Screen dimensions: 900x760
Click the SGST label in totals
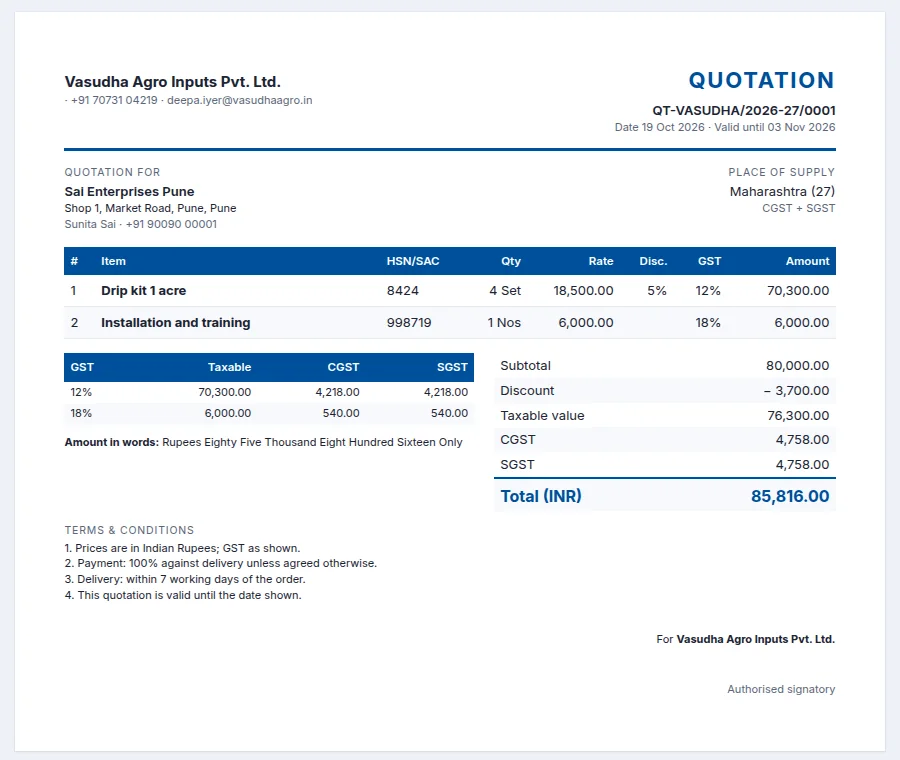pyautogui.click(x=517, y=464)
